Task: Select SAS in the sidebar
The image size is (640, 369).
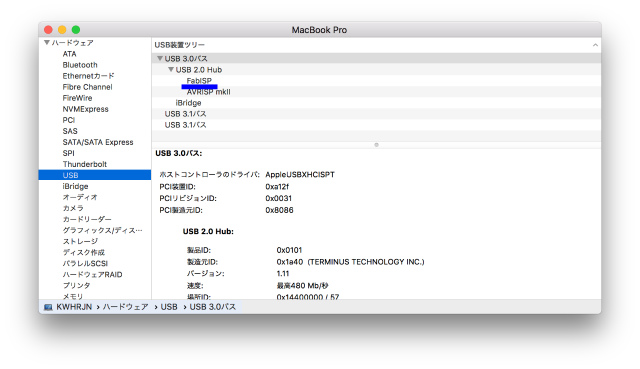Action: coord(70,131)
